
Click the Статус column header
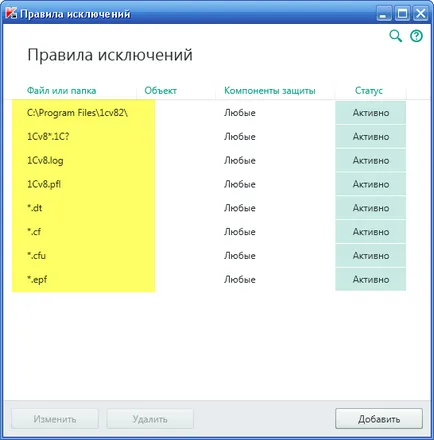point(369,91)
